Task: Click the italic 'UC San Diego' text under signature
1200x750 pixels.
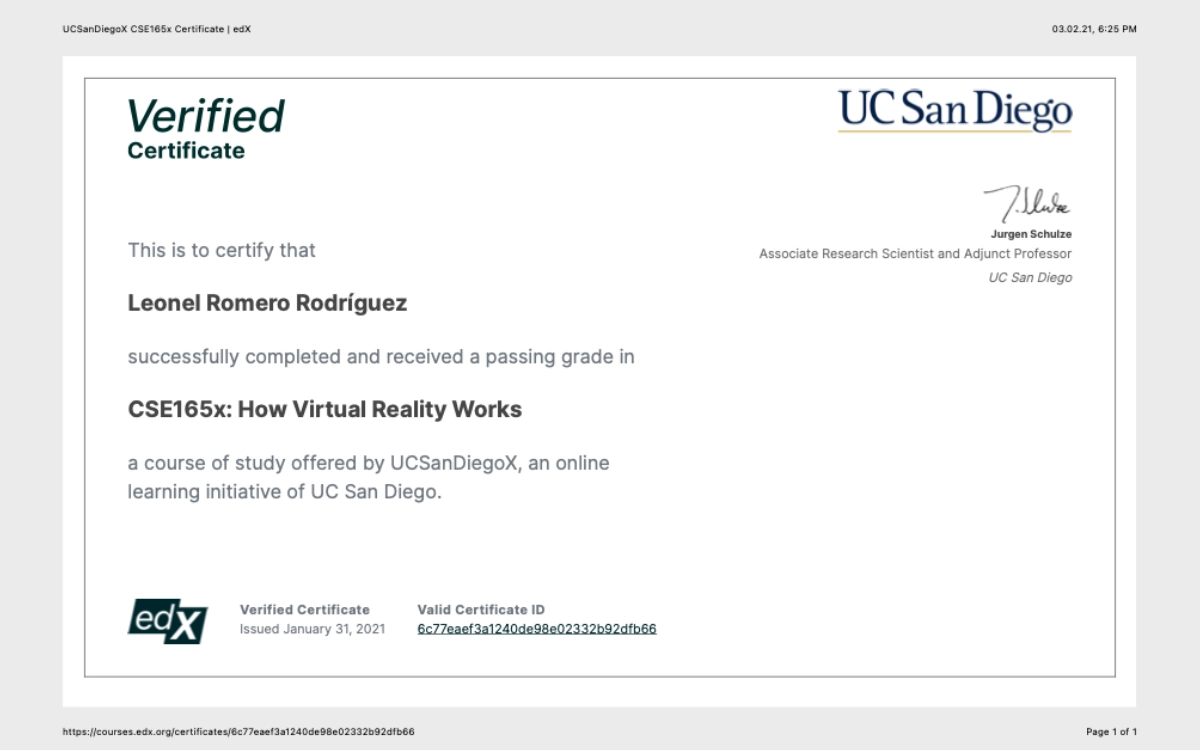Action: (1030, 278)
